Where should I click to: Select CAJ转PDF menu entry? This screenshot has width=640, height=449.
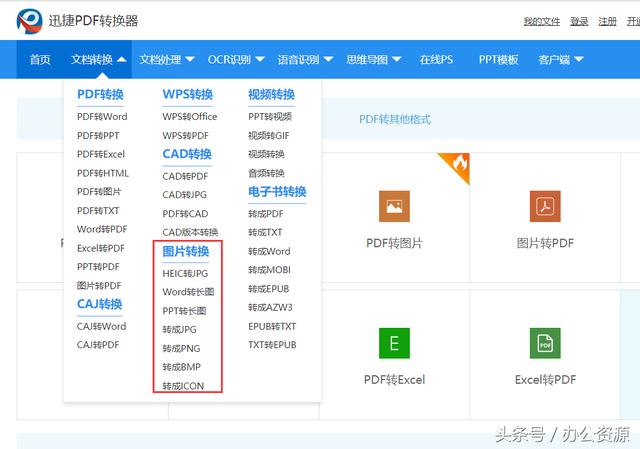pos(98,345)
